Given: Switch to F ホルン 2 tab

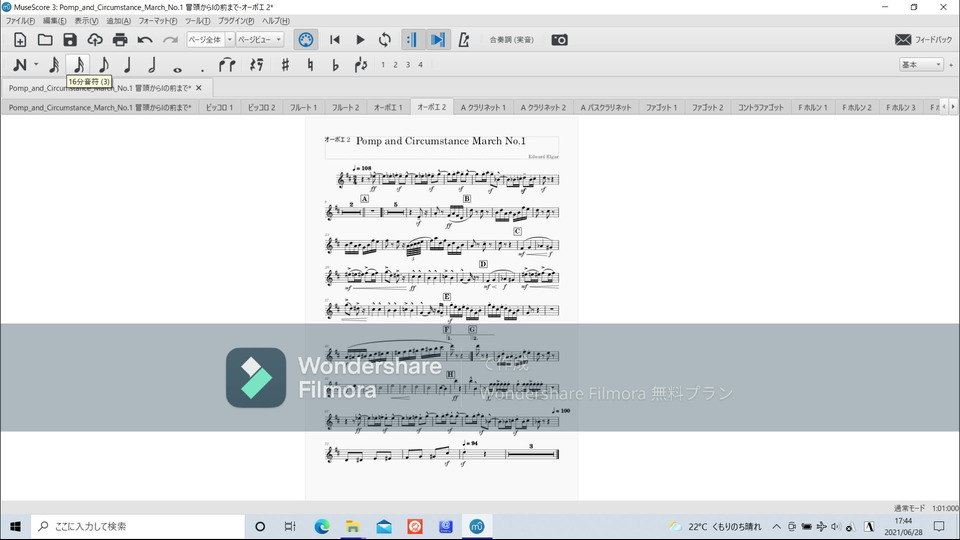Looking at the screenshot, I should (x=857, y=107).
